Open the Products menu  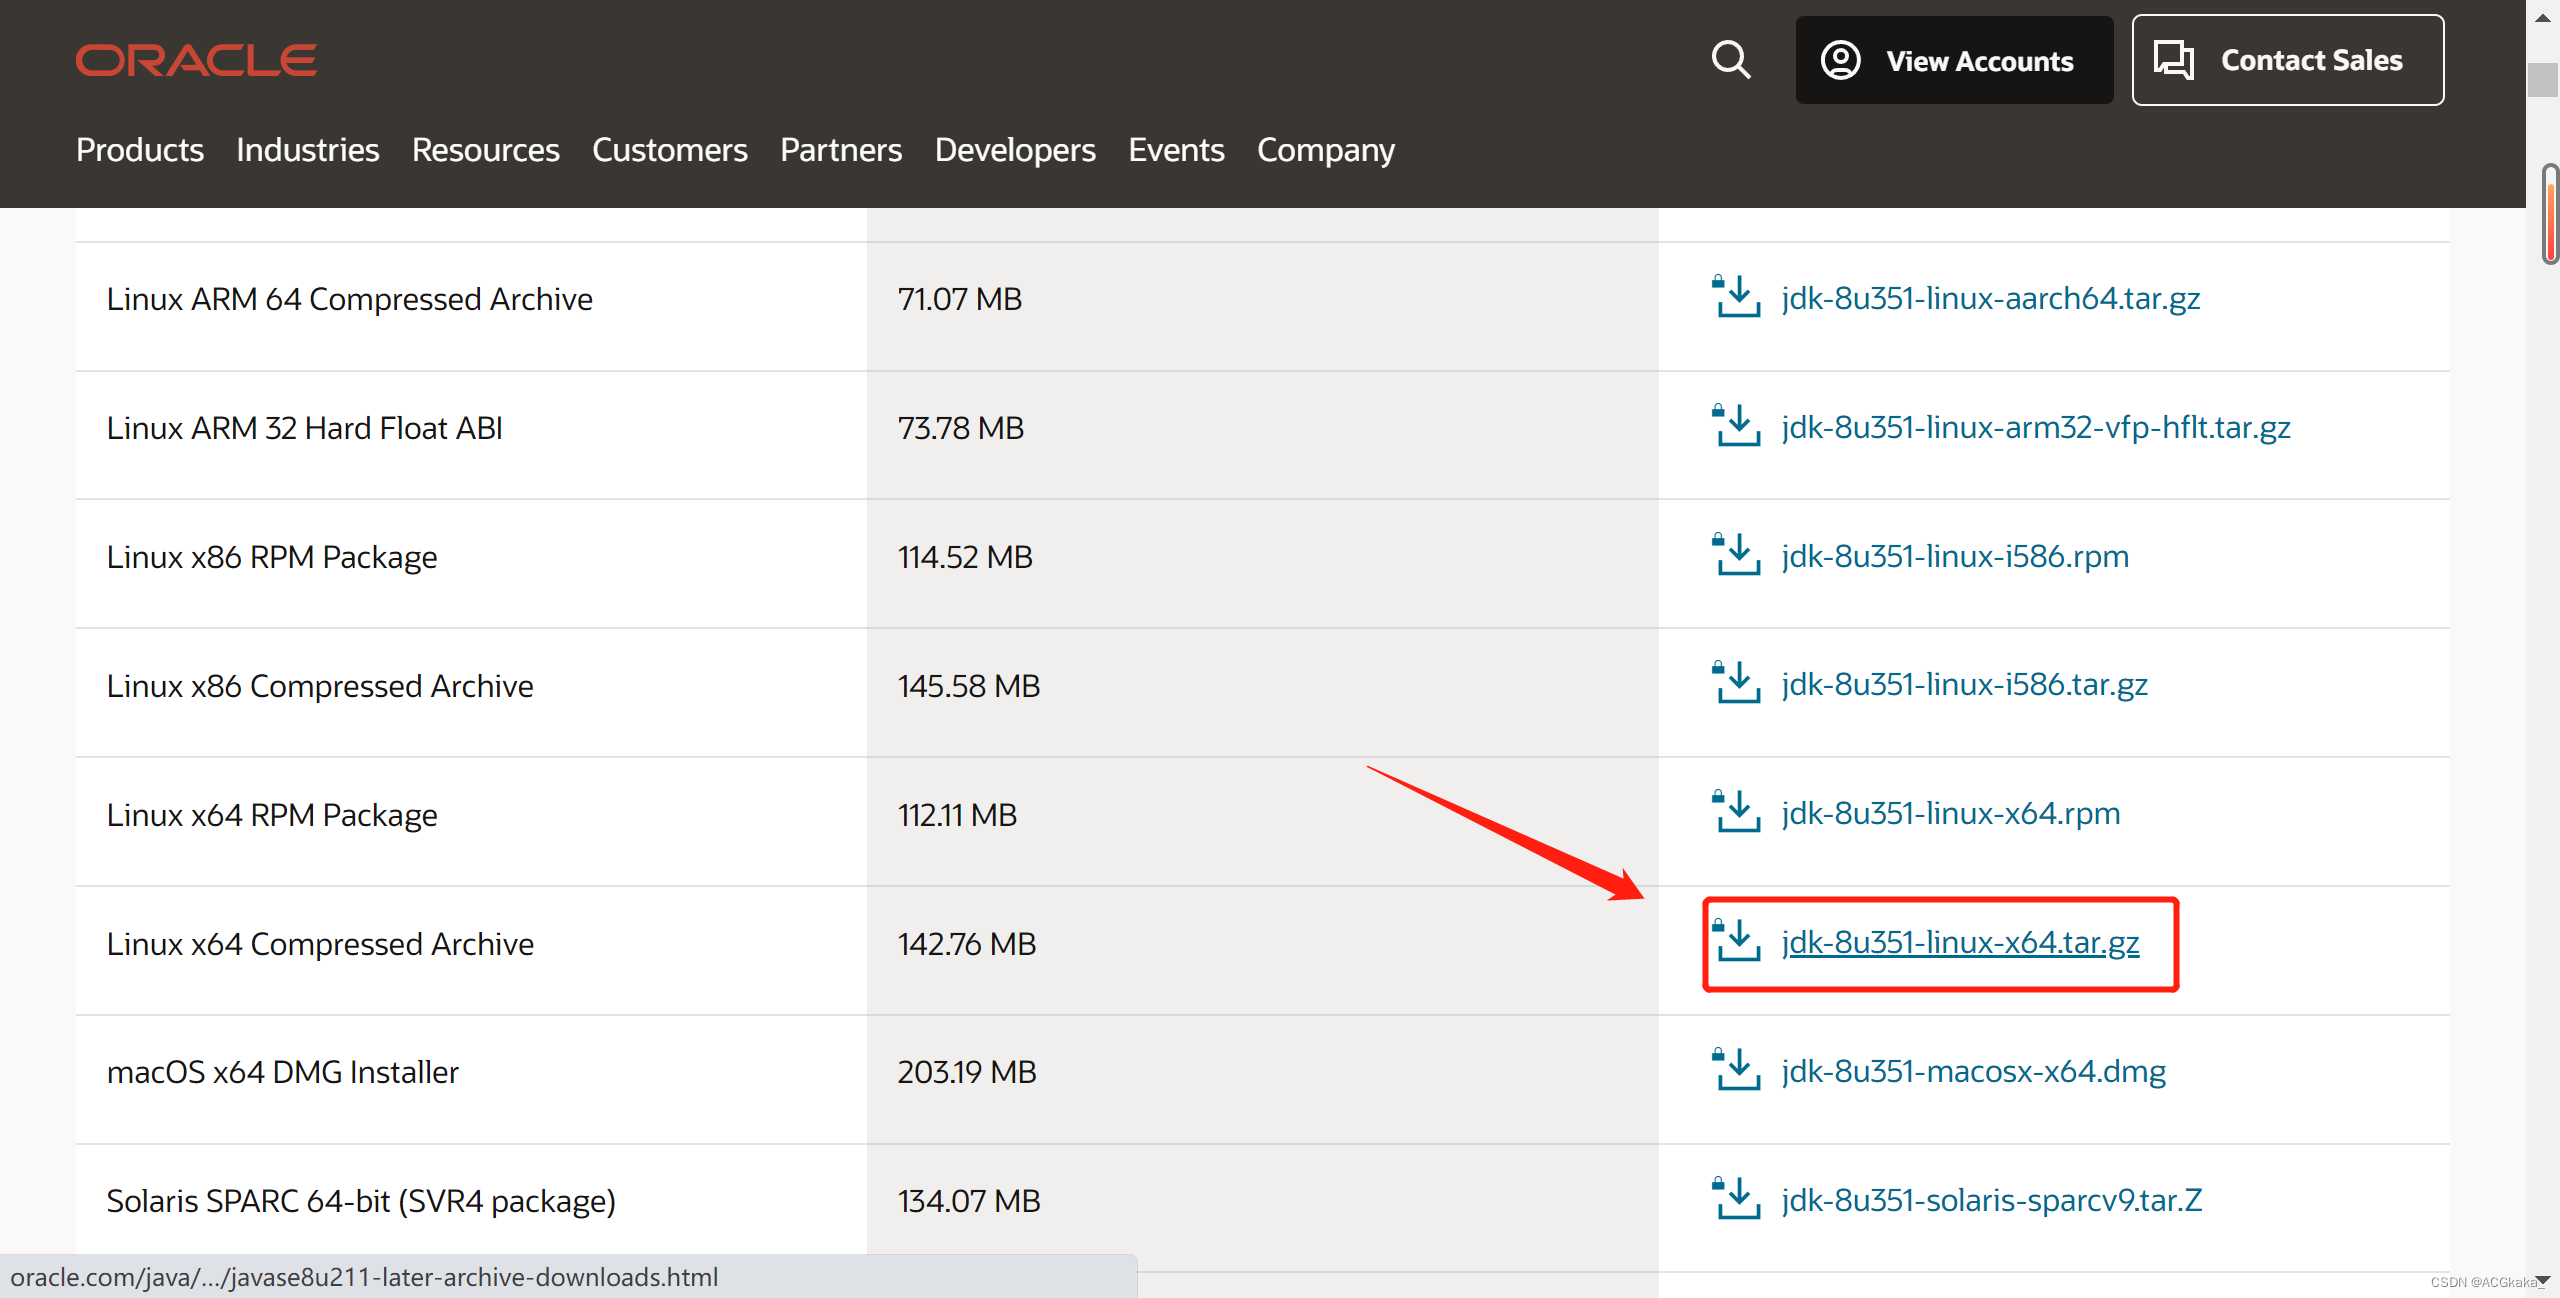(140, 150)
